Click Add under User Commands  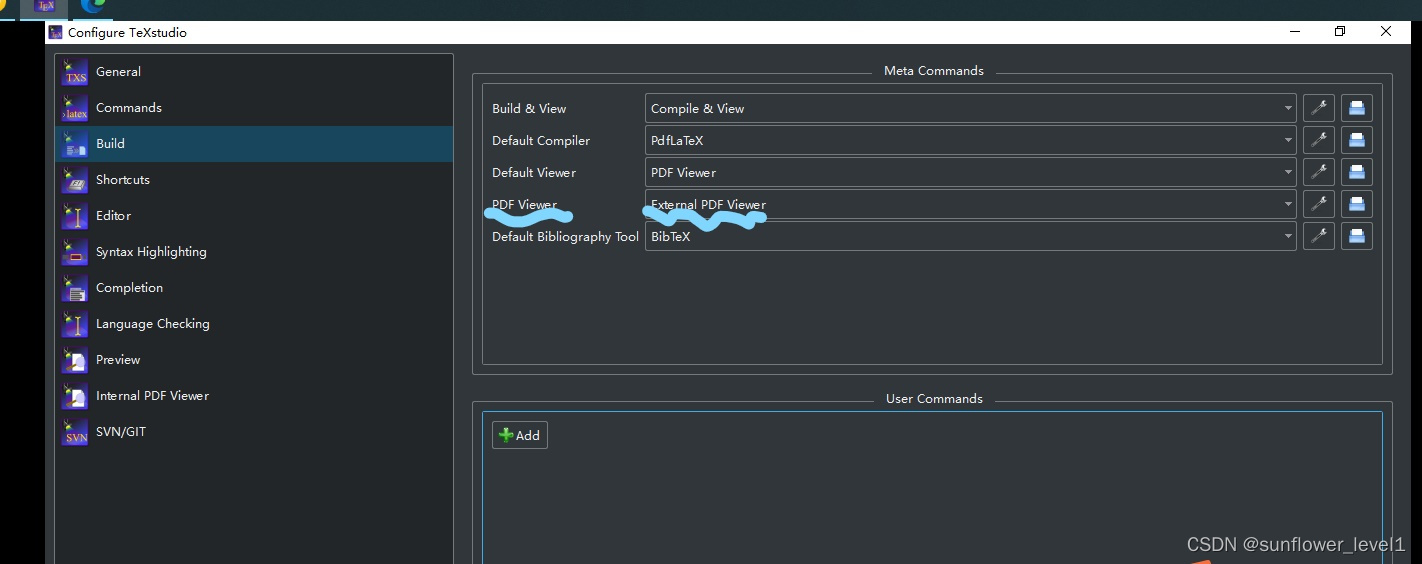point(520,435)
